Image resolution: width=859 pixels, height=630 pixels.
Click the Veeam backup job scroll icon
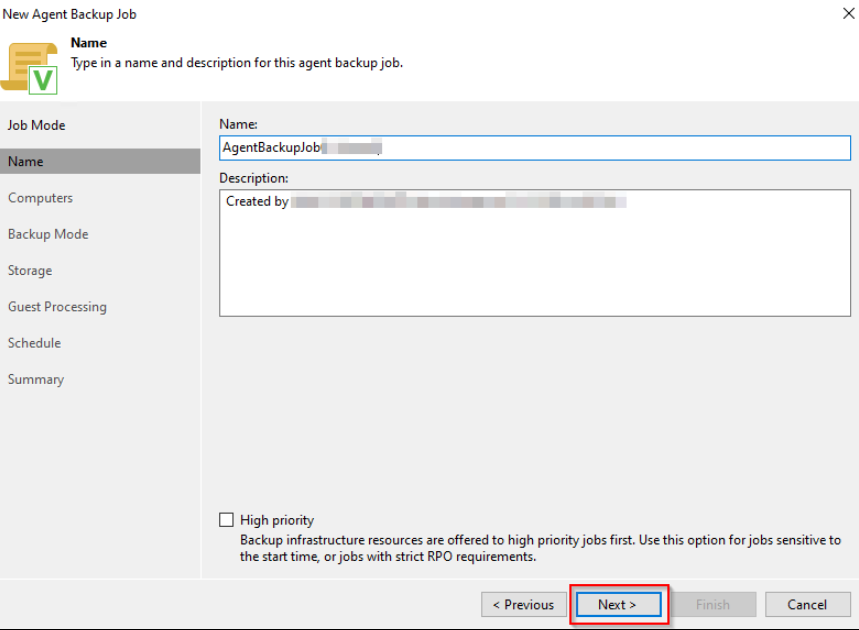pyautogui.click(x=32, y=67)
